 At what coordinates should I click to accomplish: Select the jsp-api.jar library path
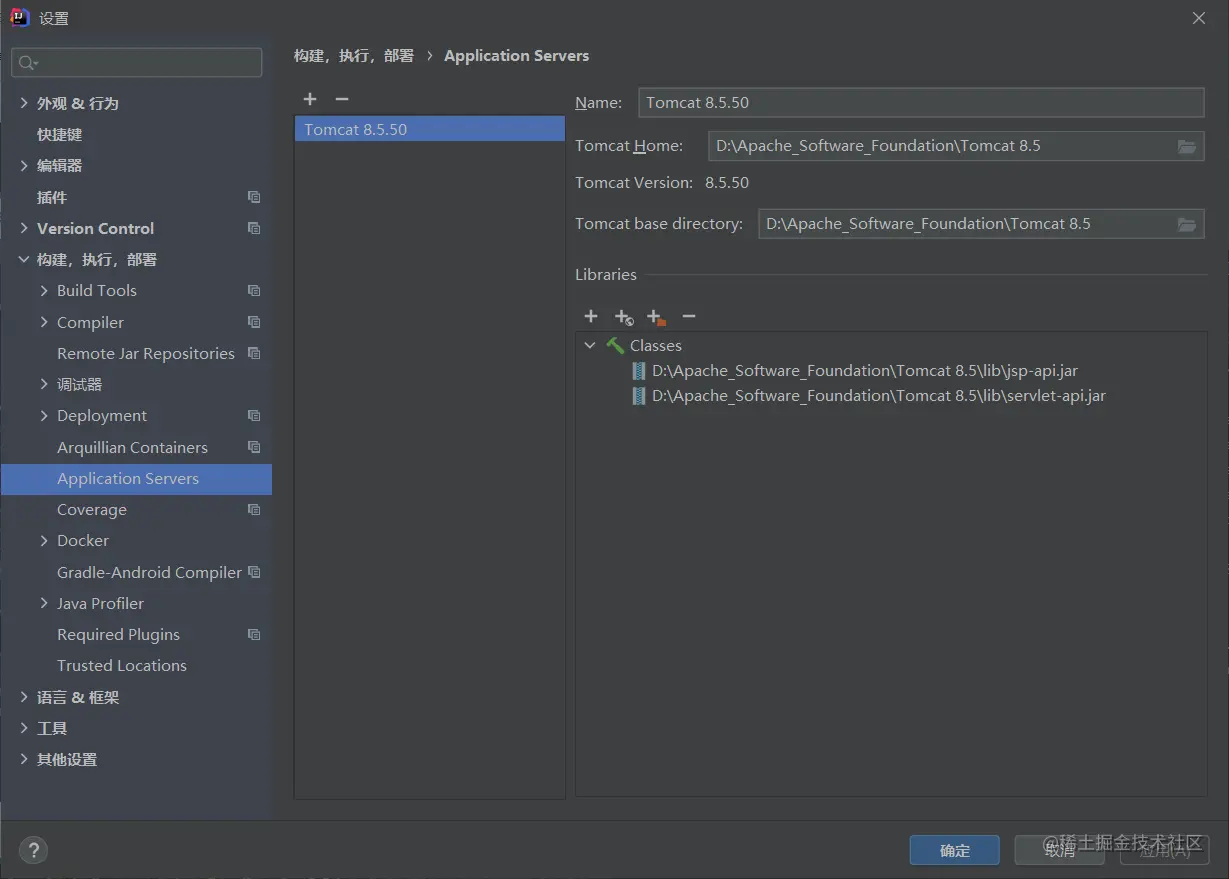coord(865,371)
